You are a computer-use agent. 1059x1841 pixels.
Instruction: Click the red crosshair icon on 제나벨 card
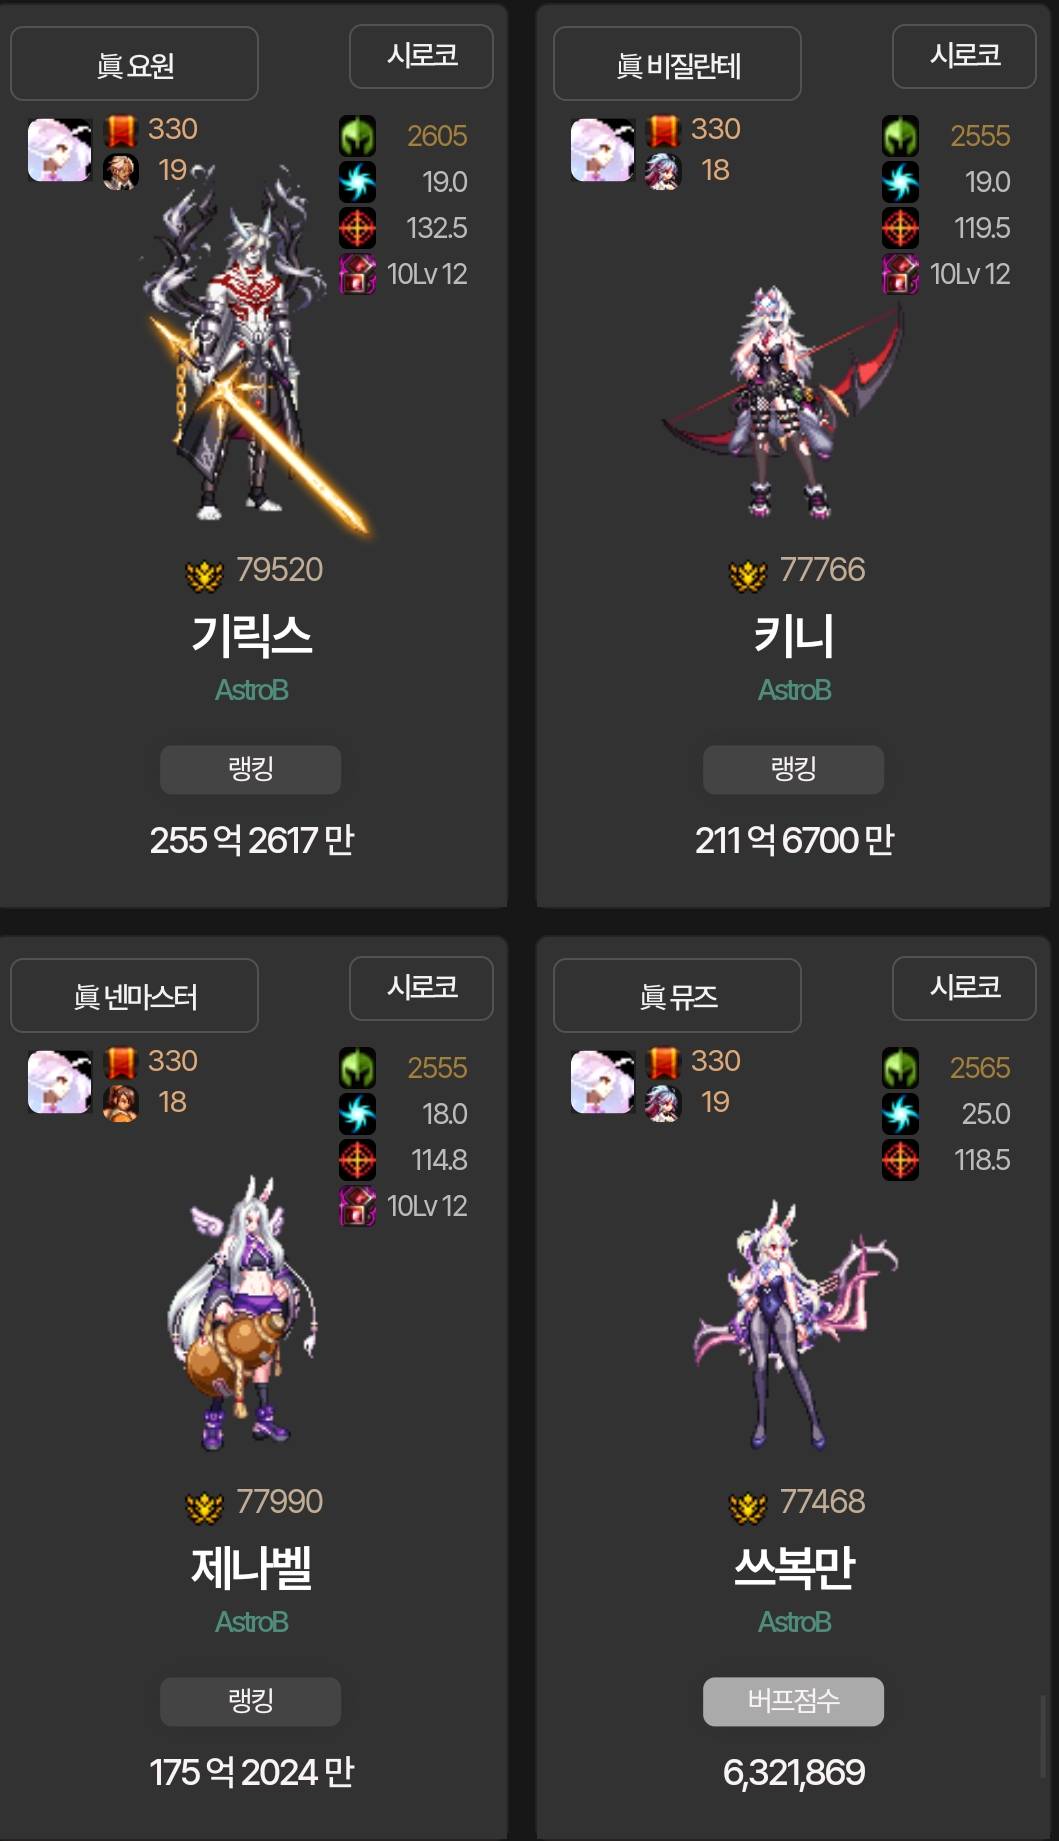coord(357,1160)
